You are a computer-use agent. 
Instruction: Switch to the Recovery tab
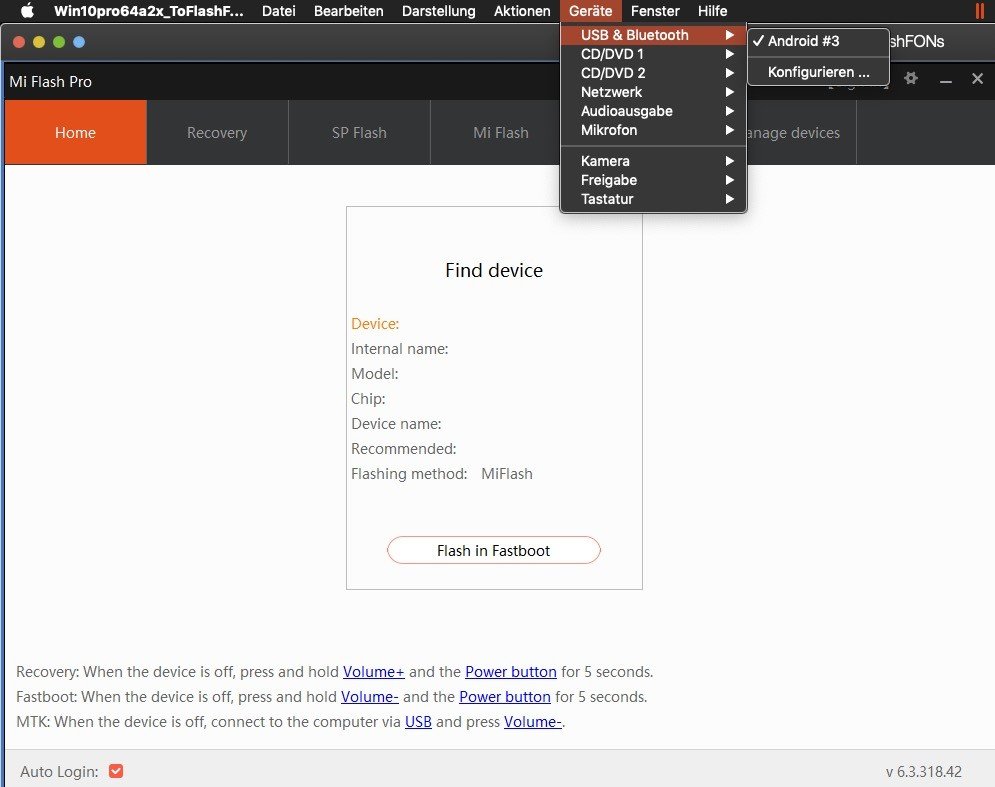[217, 132]
